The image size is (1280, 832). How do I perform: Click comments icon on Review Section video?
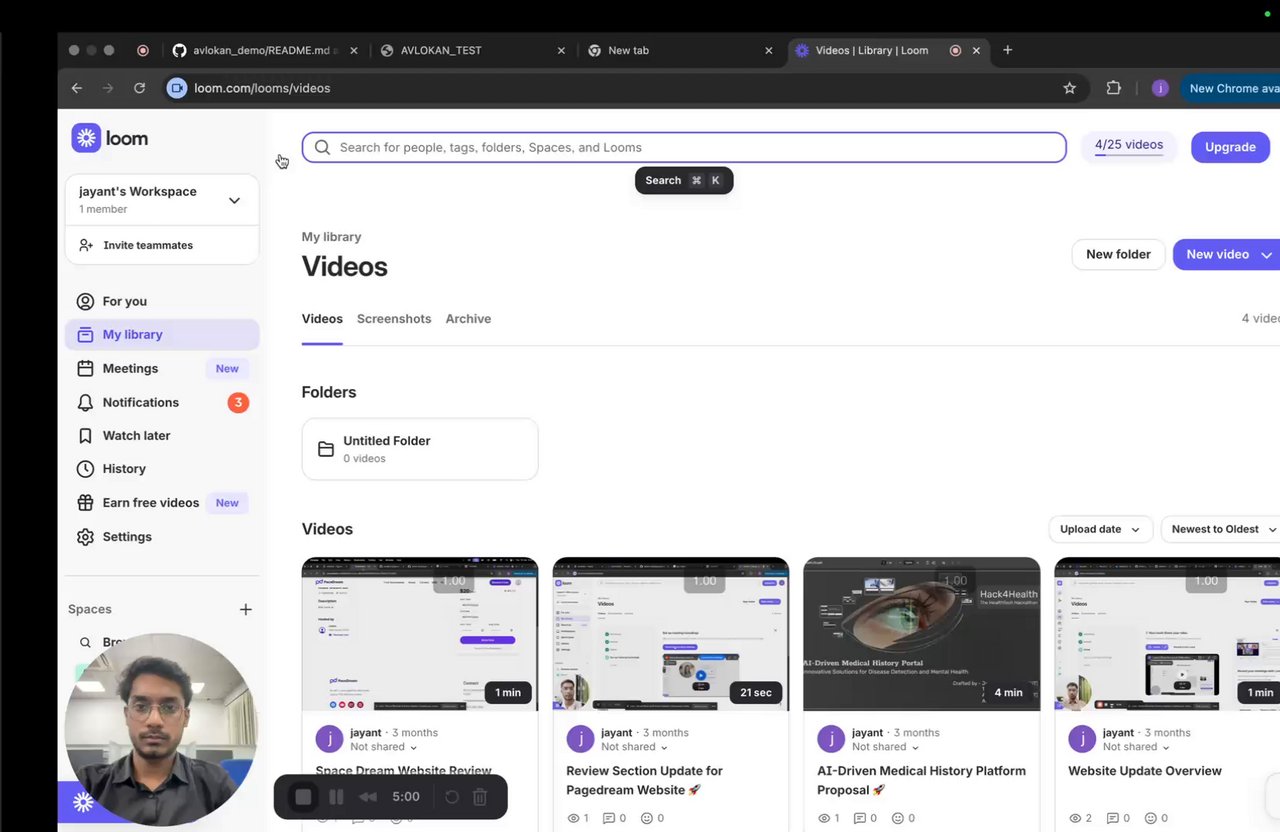[609, 818]
